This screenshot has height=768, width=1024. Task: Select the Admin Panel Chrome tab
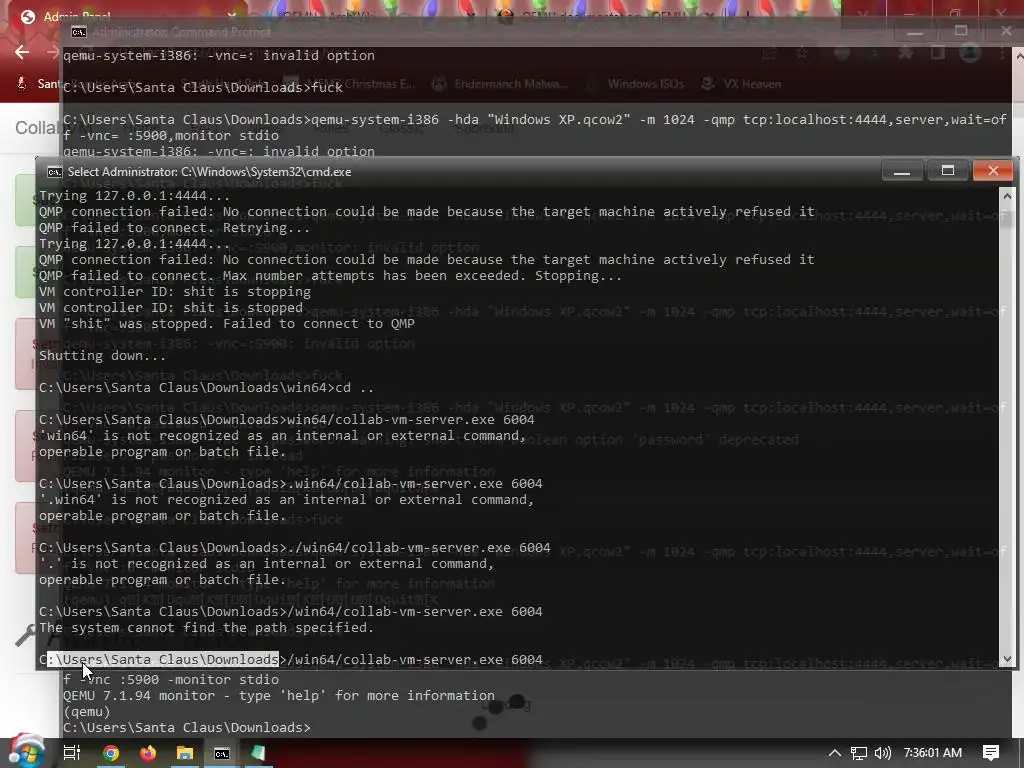tap(77, 16)
